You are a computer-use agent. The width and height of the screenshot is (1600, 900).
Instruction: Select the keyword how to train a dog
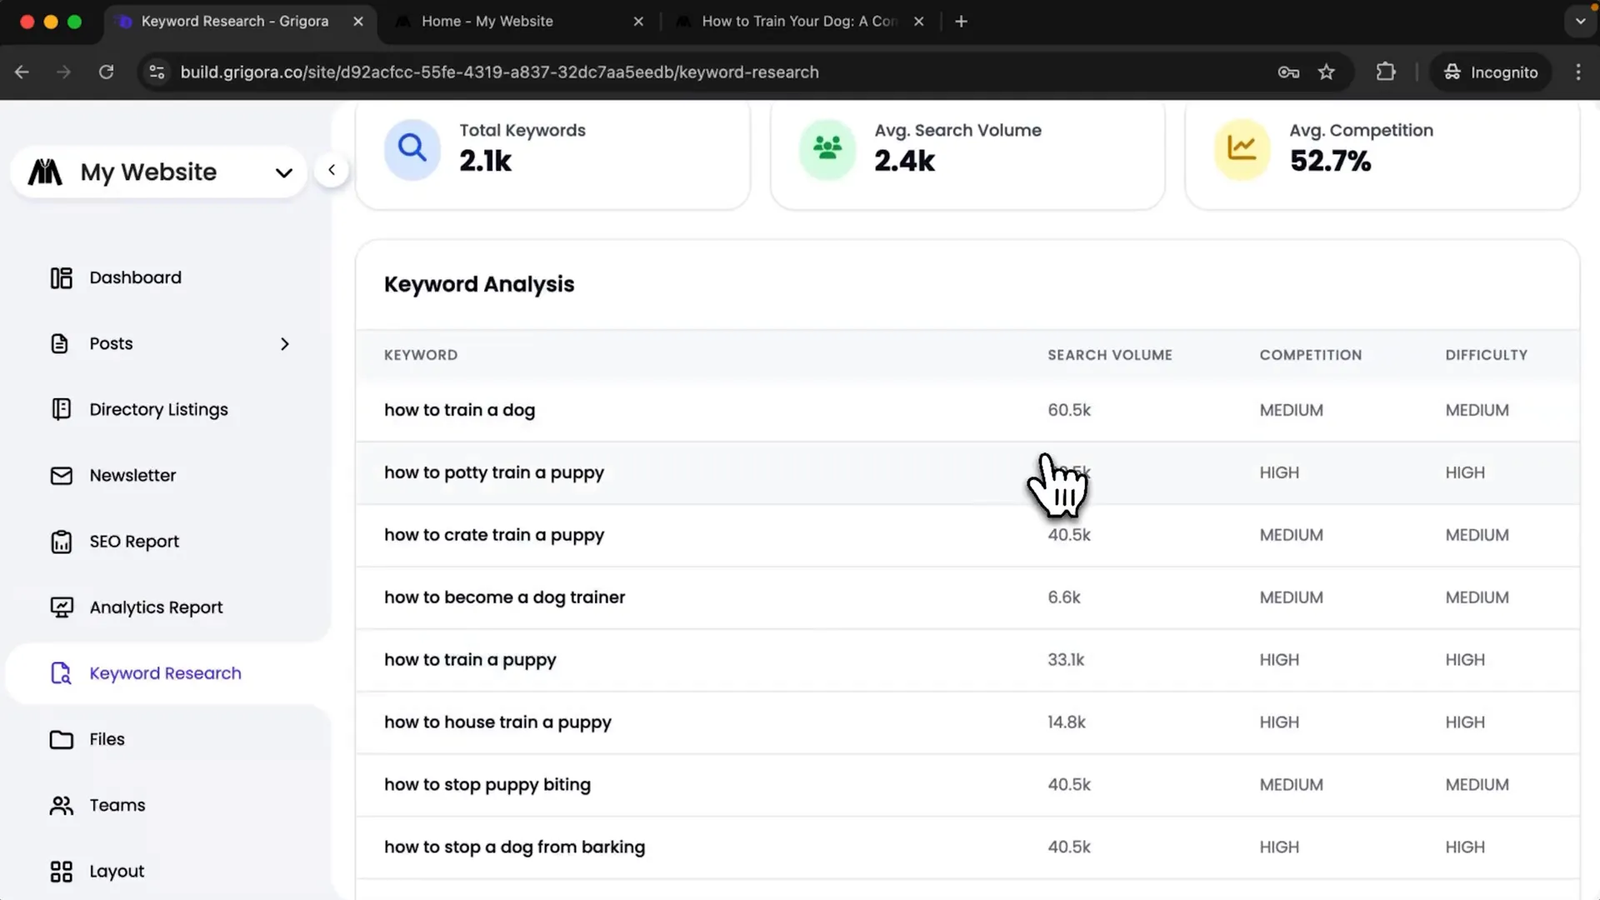pos(459,410)
